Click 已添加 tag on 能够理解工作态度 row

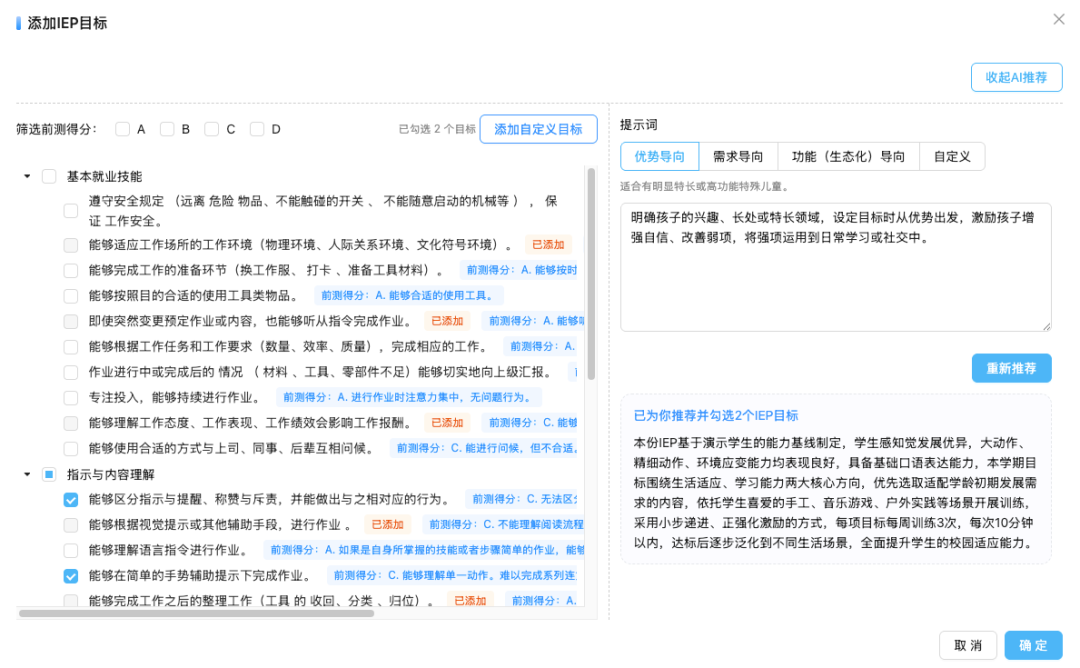[447, 423]
